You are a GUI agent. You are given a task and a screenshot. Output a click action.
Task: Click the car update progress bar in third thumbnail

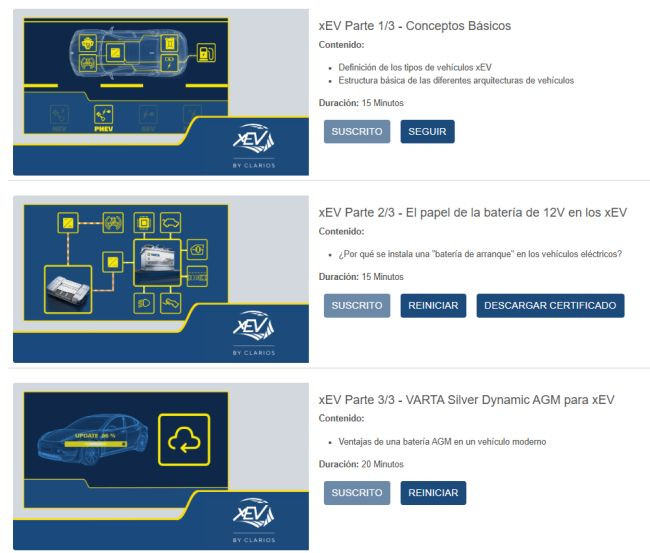point(95,444)
